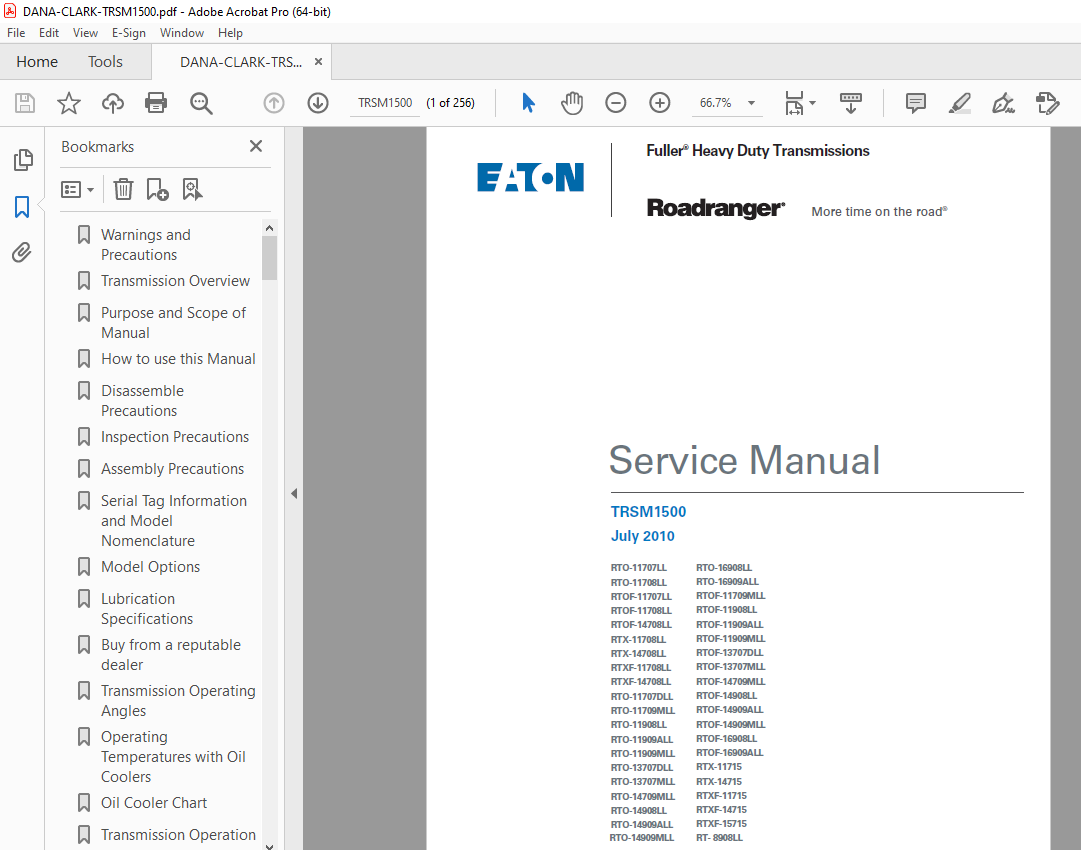Click the bookmarks scrollbar thumb
This screenshot has width=1081, height=850.
(x=270, y=258)
